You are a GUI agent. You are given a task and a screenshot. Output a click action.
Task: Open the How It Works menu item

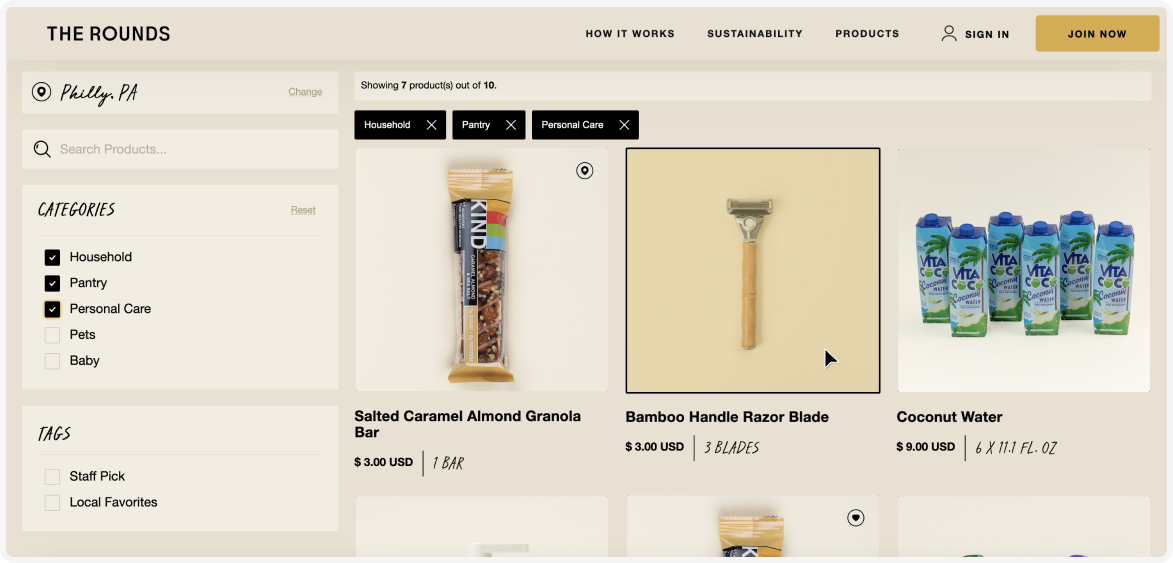(x=630, y=34)
